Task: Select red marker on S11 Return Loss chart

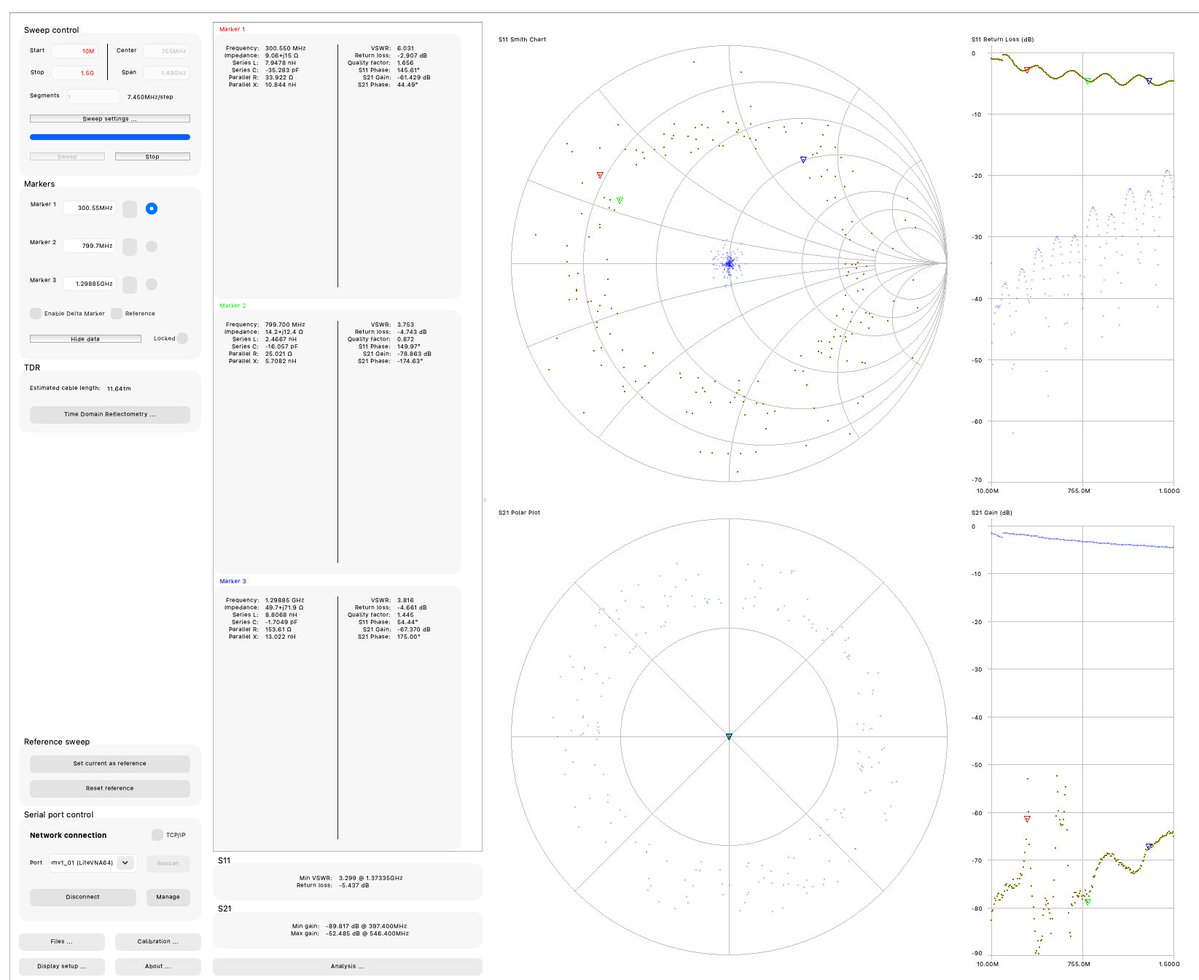Action: [1027, 70]
